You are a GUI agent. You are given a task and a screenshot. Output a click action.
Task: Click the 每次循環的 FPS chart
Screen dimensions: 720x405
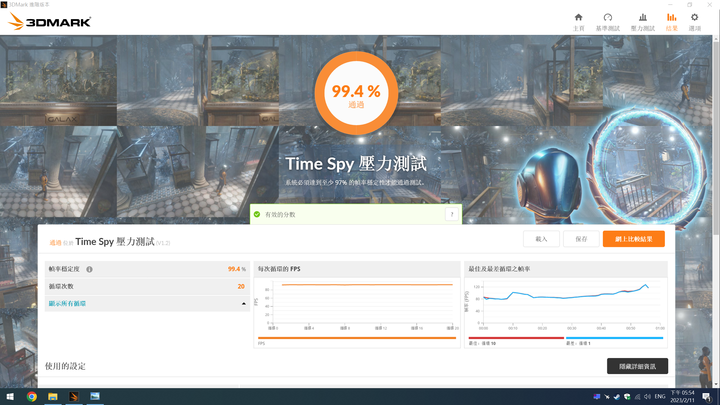pos(357,305)
